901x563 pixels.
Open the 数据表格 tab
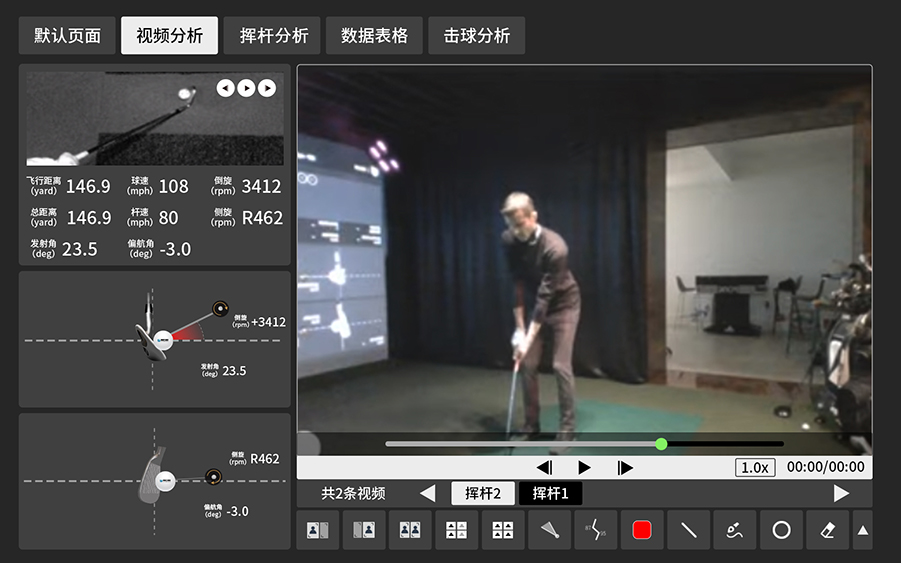point(374,36)
